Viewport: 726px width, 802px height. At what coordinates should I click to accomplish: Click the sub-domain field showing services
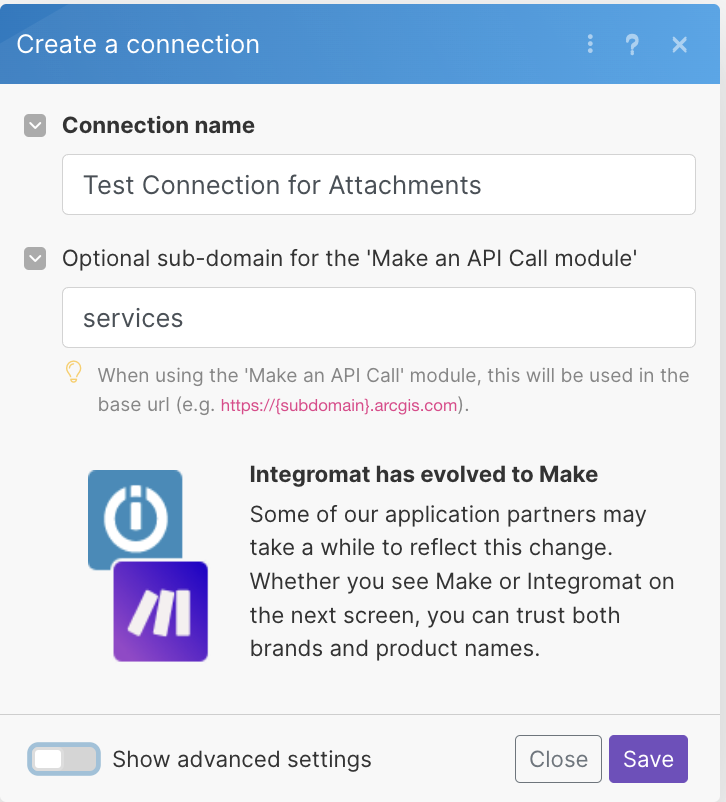pos(378,317)
